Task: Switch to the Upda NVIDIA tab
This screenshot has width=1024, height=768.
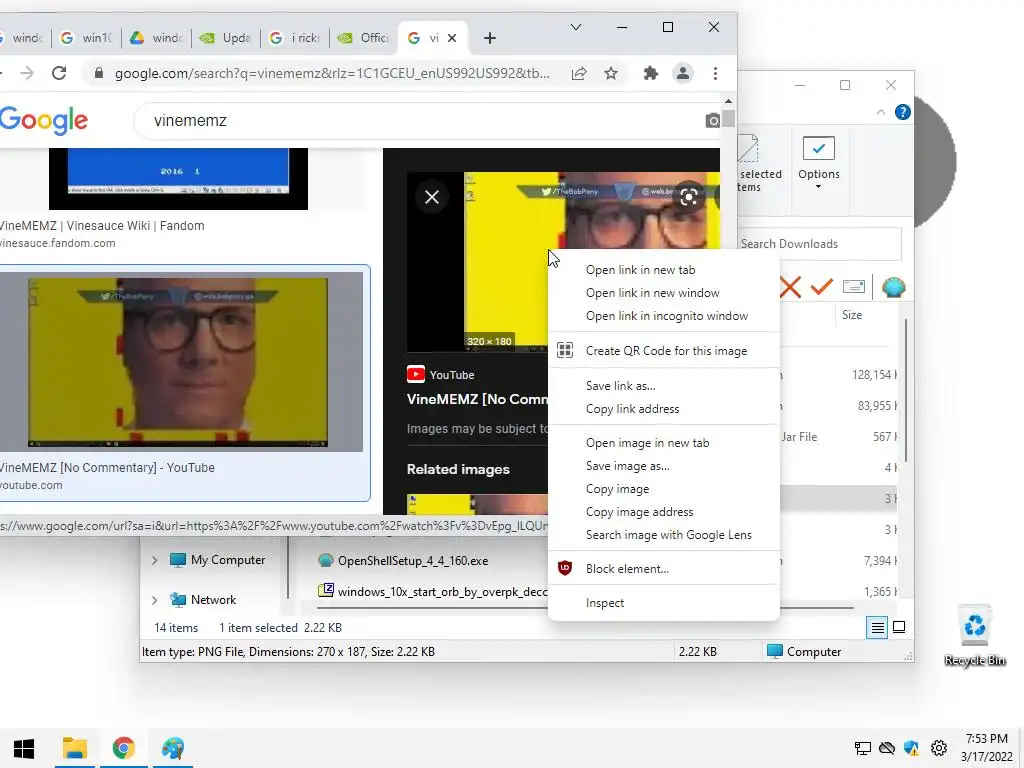Action: click(226, 39)
